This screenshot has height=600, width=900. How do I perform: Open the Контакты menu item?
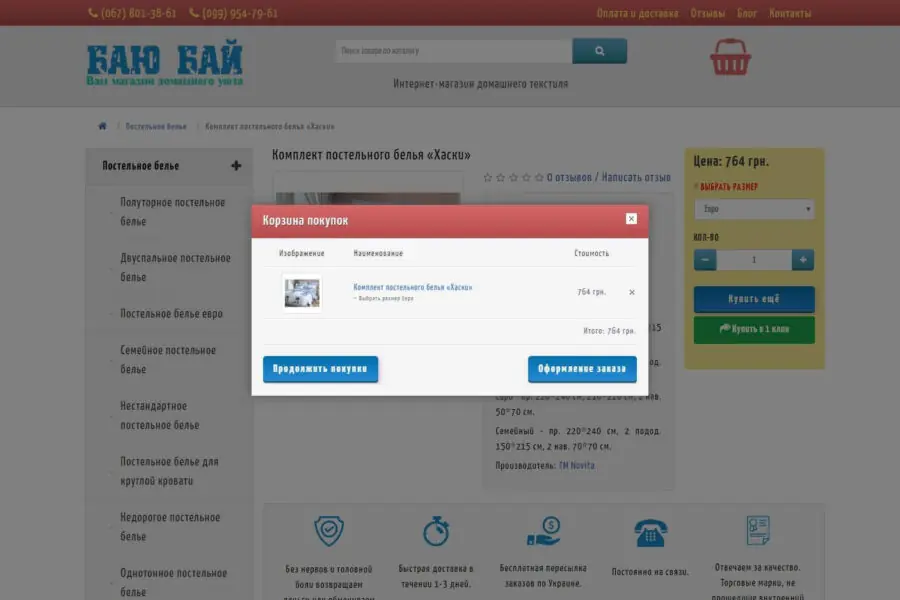point(790,13)
